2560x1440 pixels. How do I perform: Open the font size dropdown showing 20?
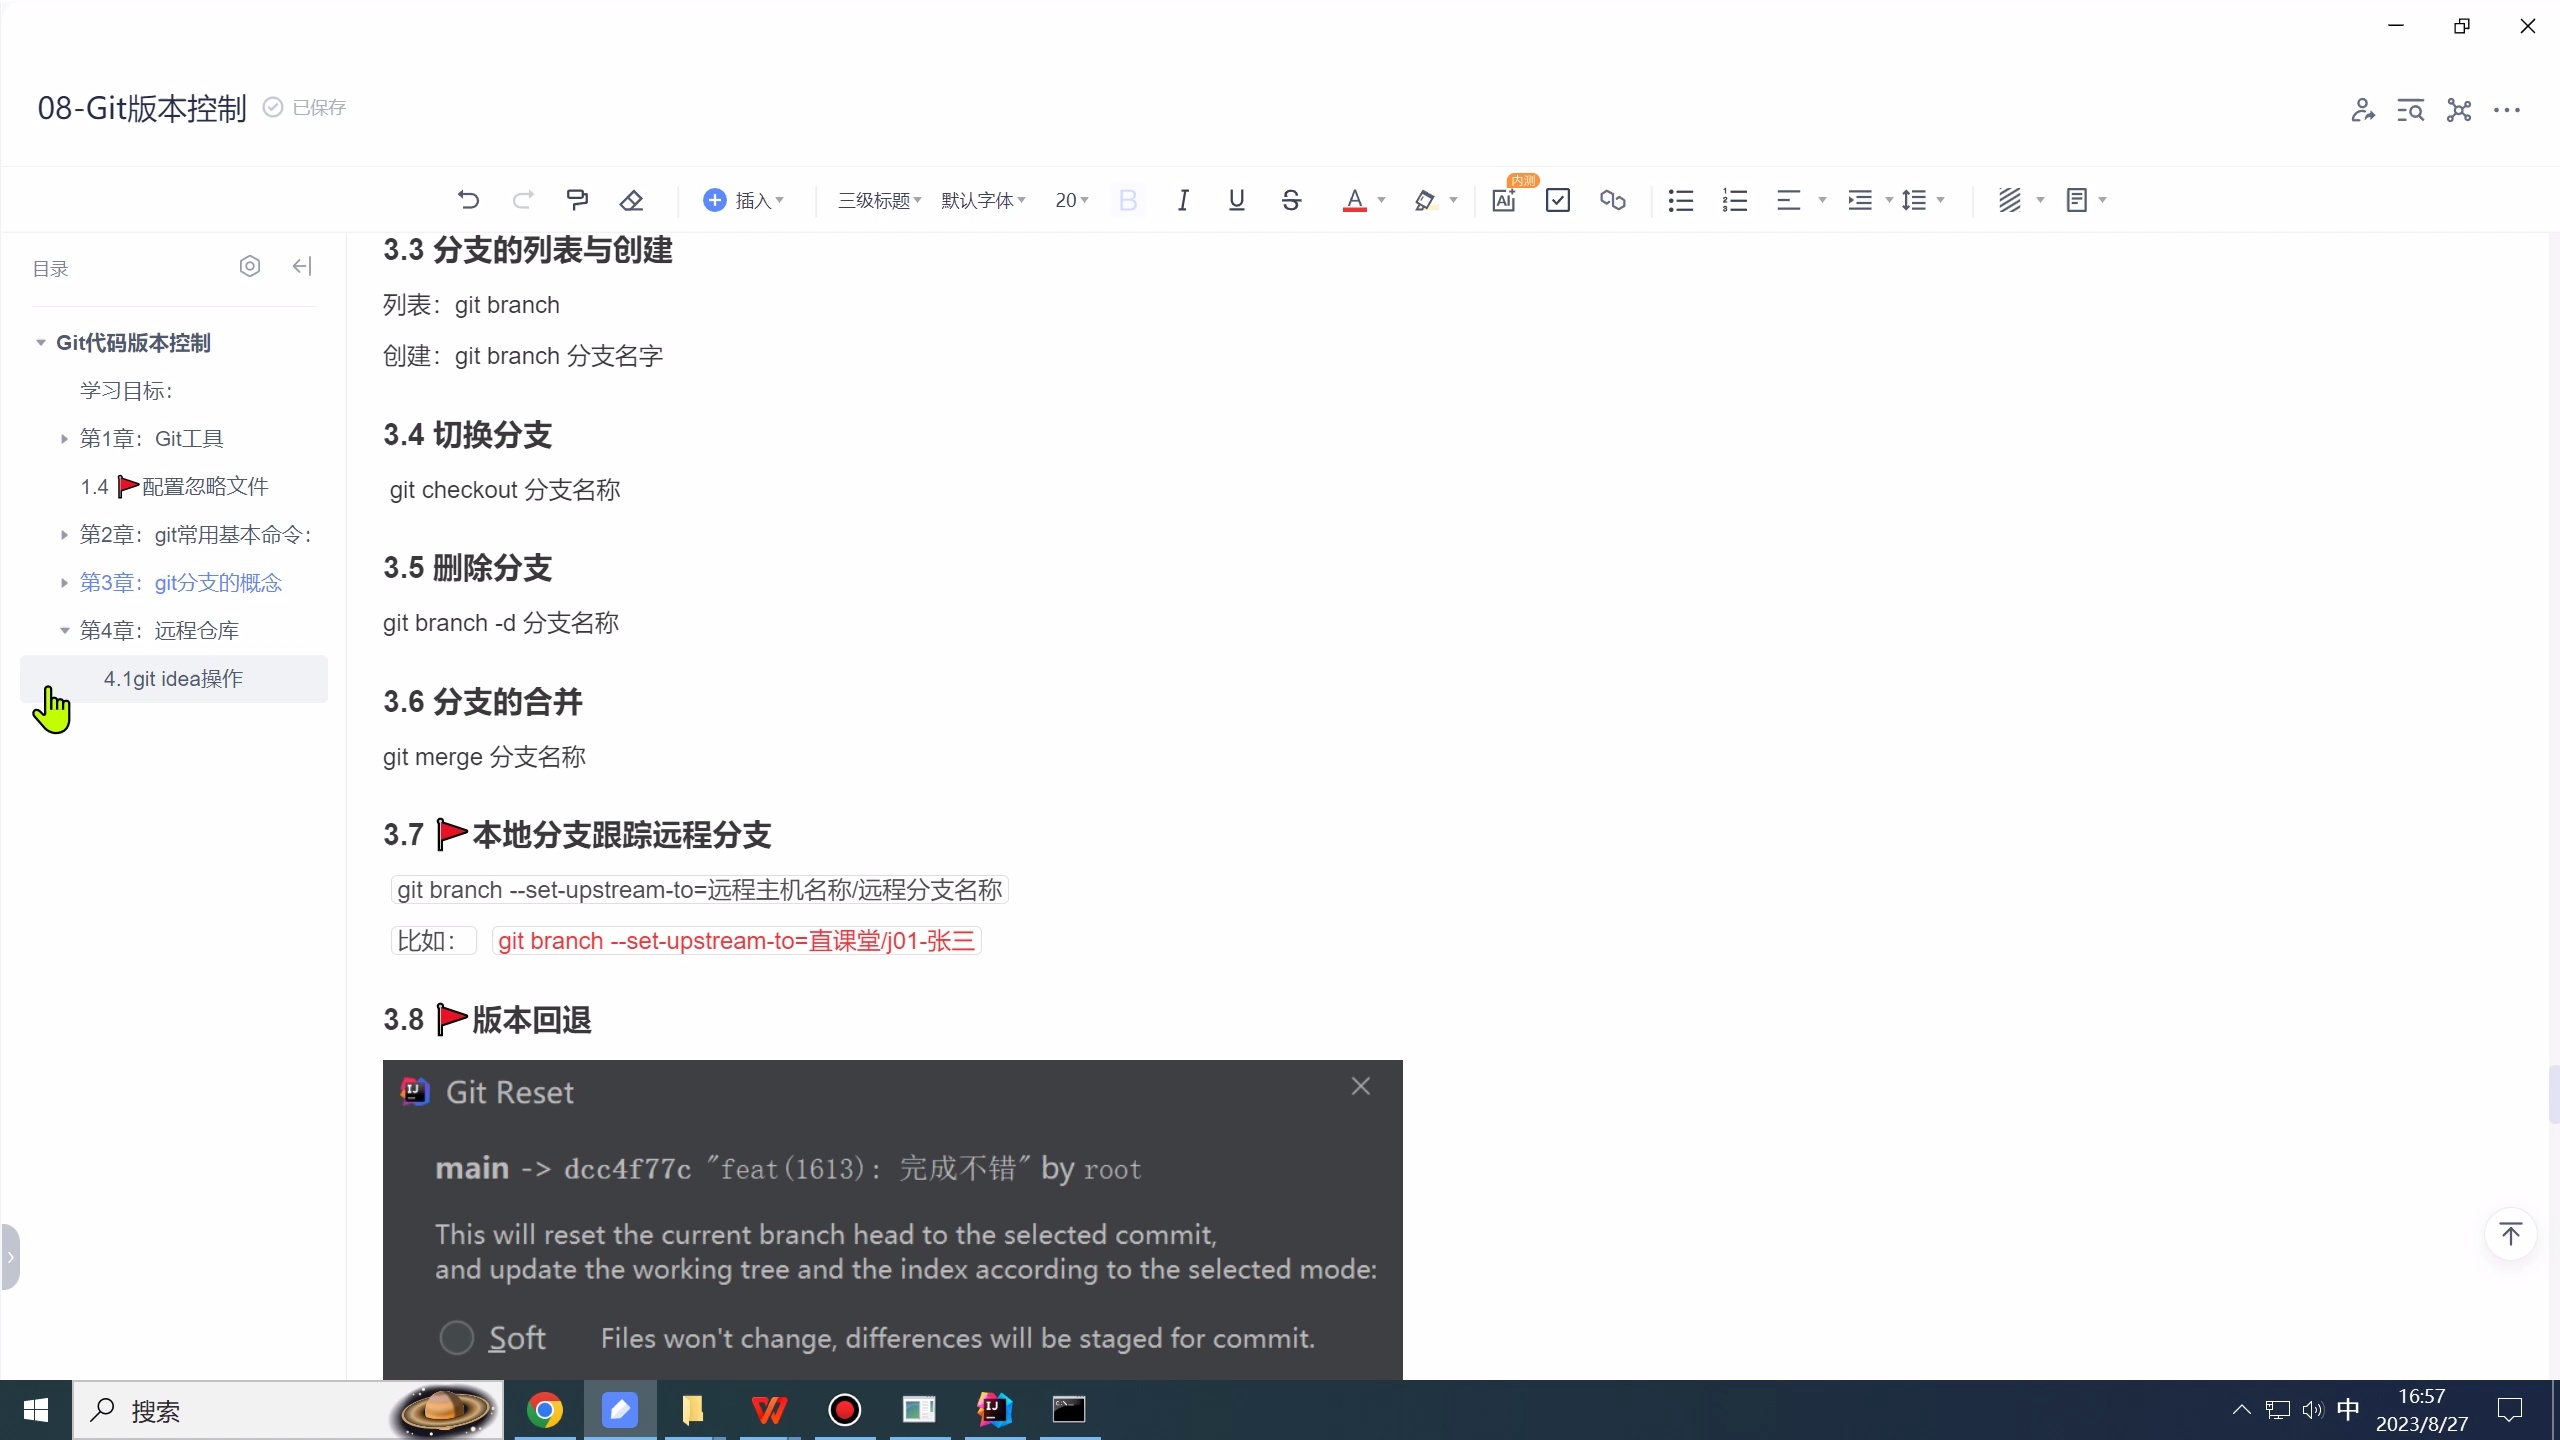click(x=1070, y=200)
